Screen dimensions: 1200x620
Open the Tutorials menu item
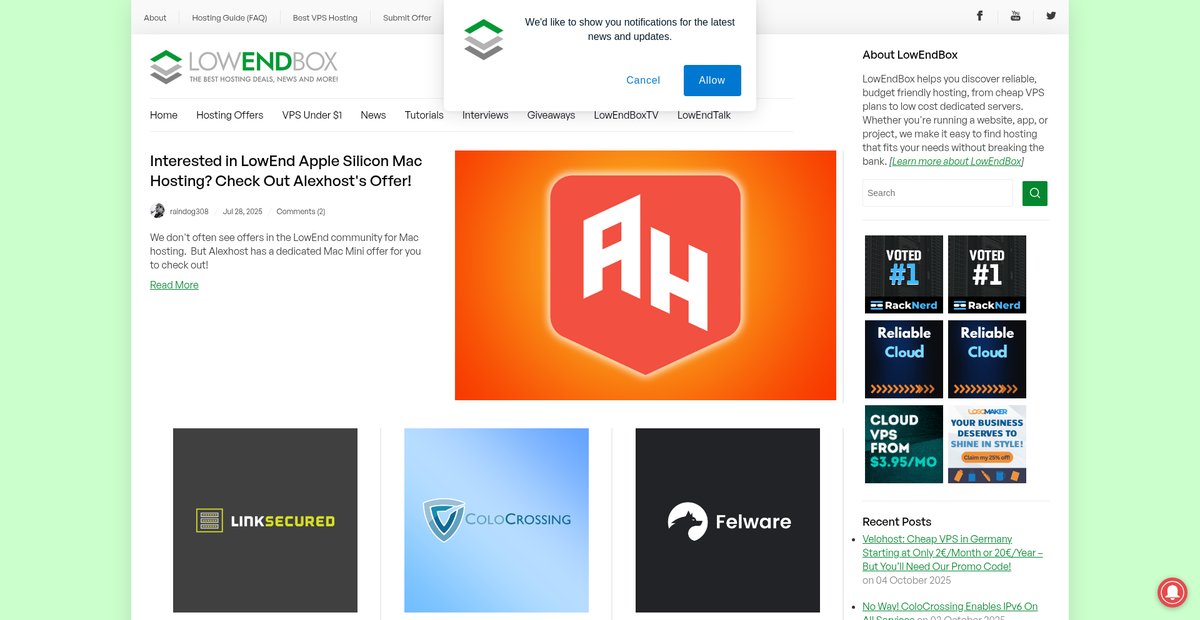[424, 115]
